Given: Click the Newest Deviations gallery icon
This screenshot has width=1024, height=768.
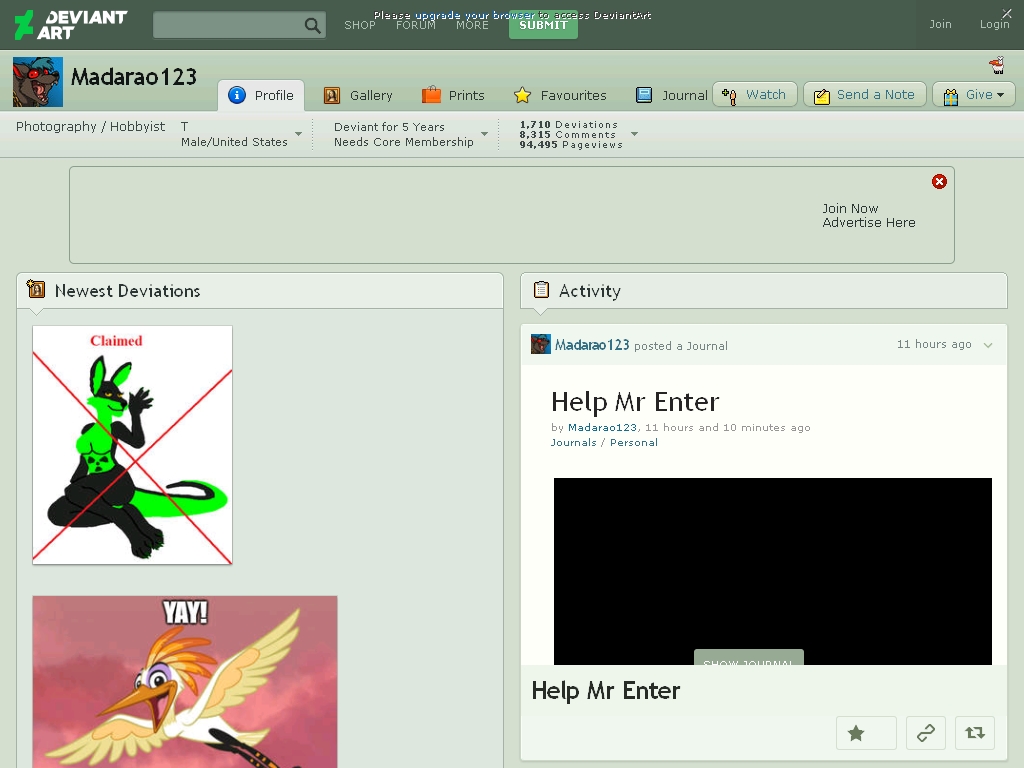Looking at the screenshot, I should [36, 289].
